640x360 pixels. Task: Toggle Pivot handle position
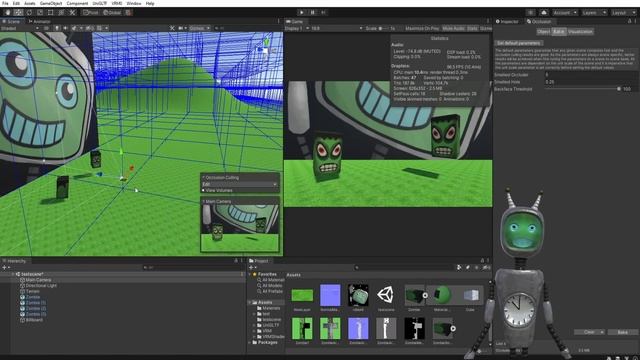pos(91,13)
